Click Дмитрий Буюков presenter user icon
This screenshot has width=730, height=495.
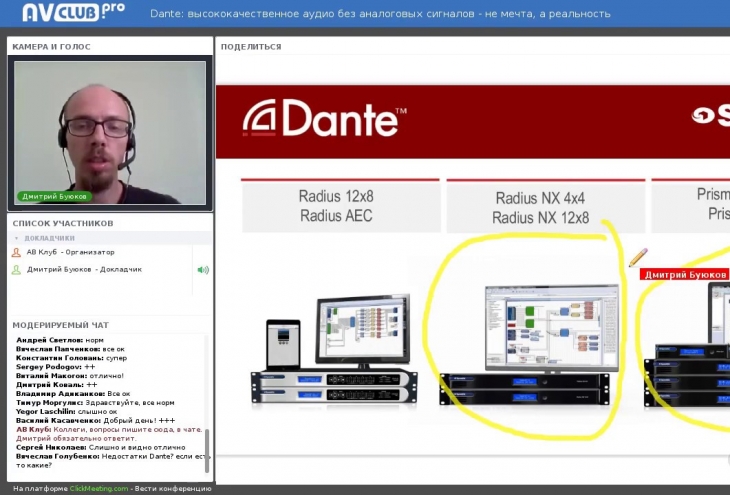(x=16, y=270)
